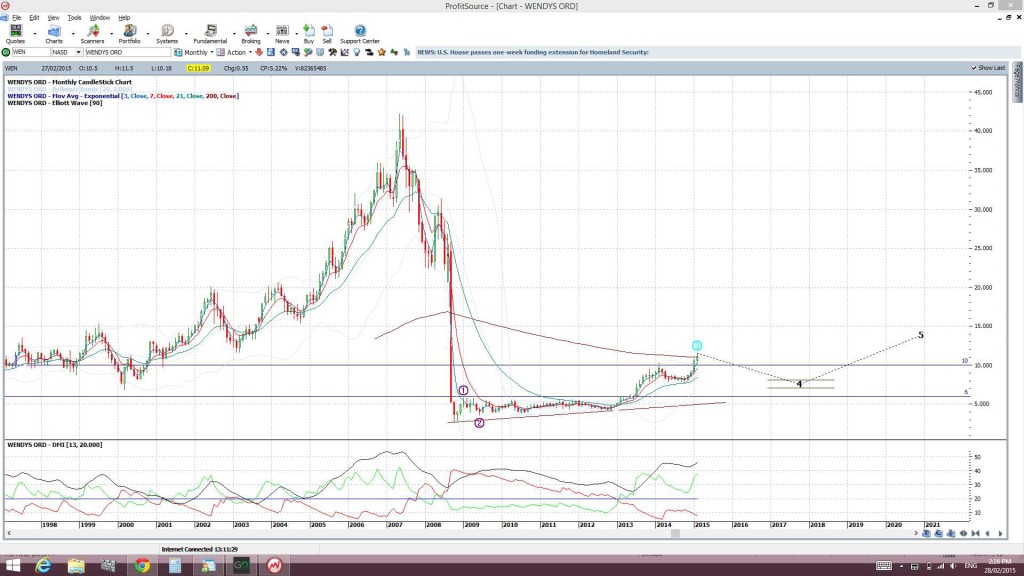Click the scroll-left arrow at chart bottom right
1024x576 pixels.
tap(987, 534)
